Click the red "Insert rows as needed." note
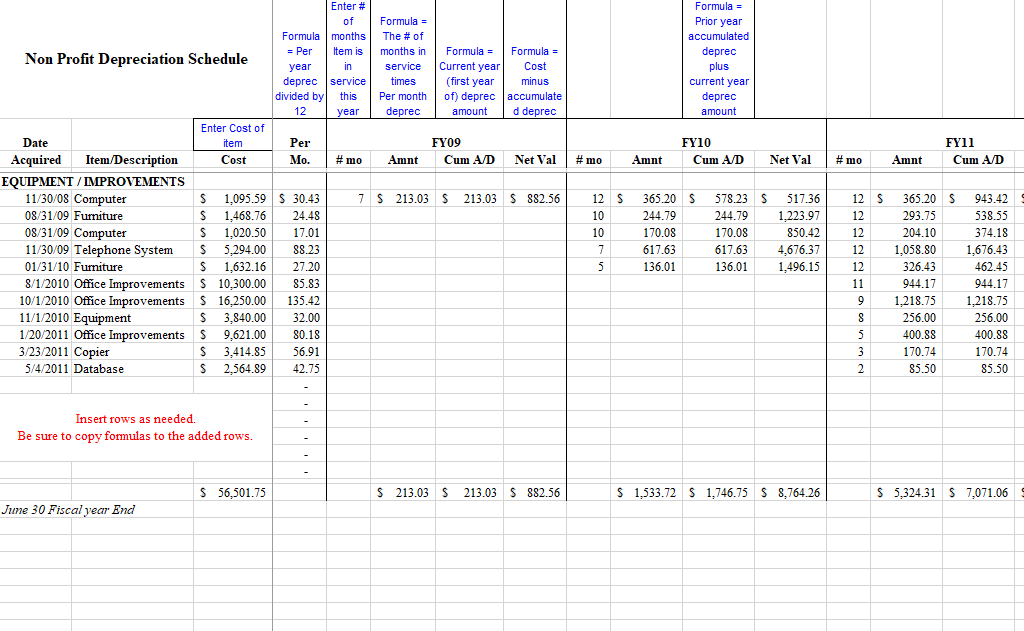This screenshot has height=631, width=1024. click(135, 419)
